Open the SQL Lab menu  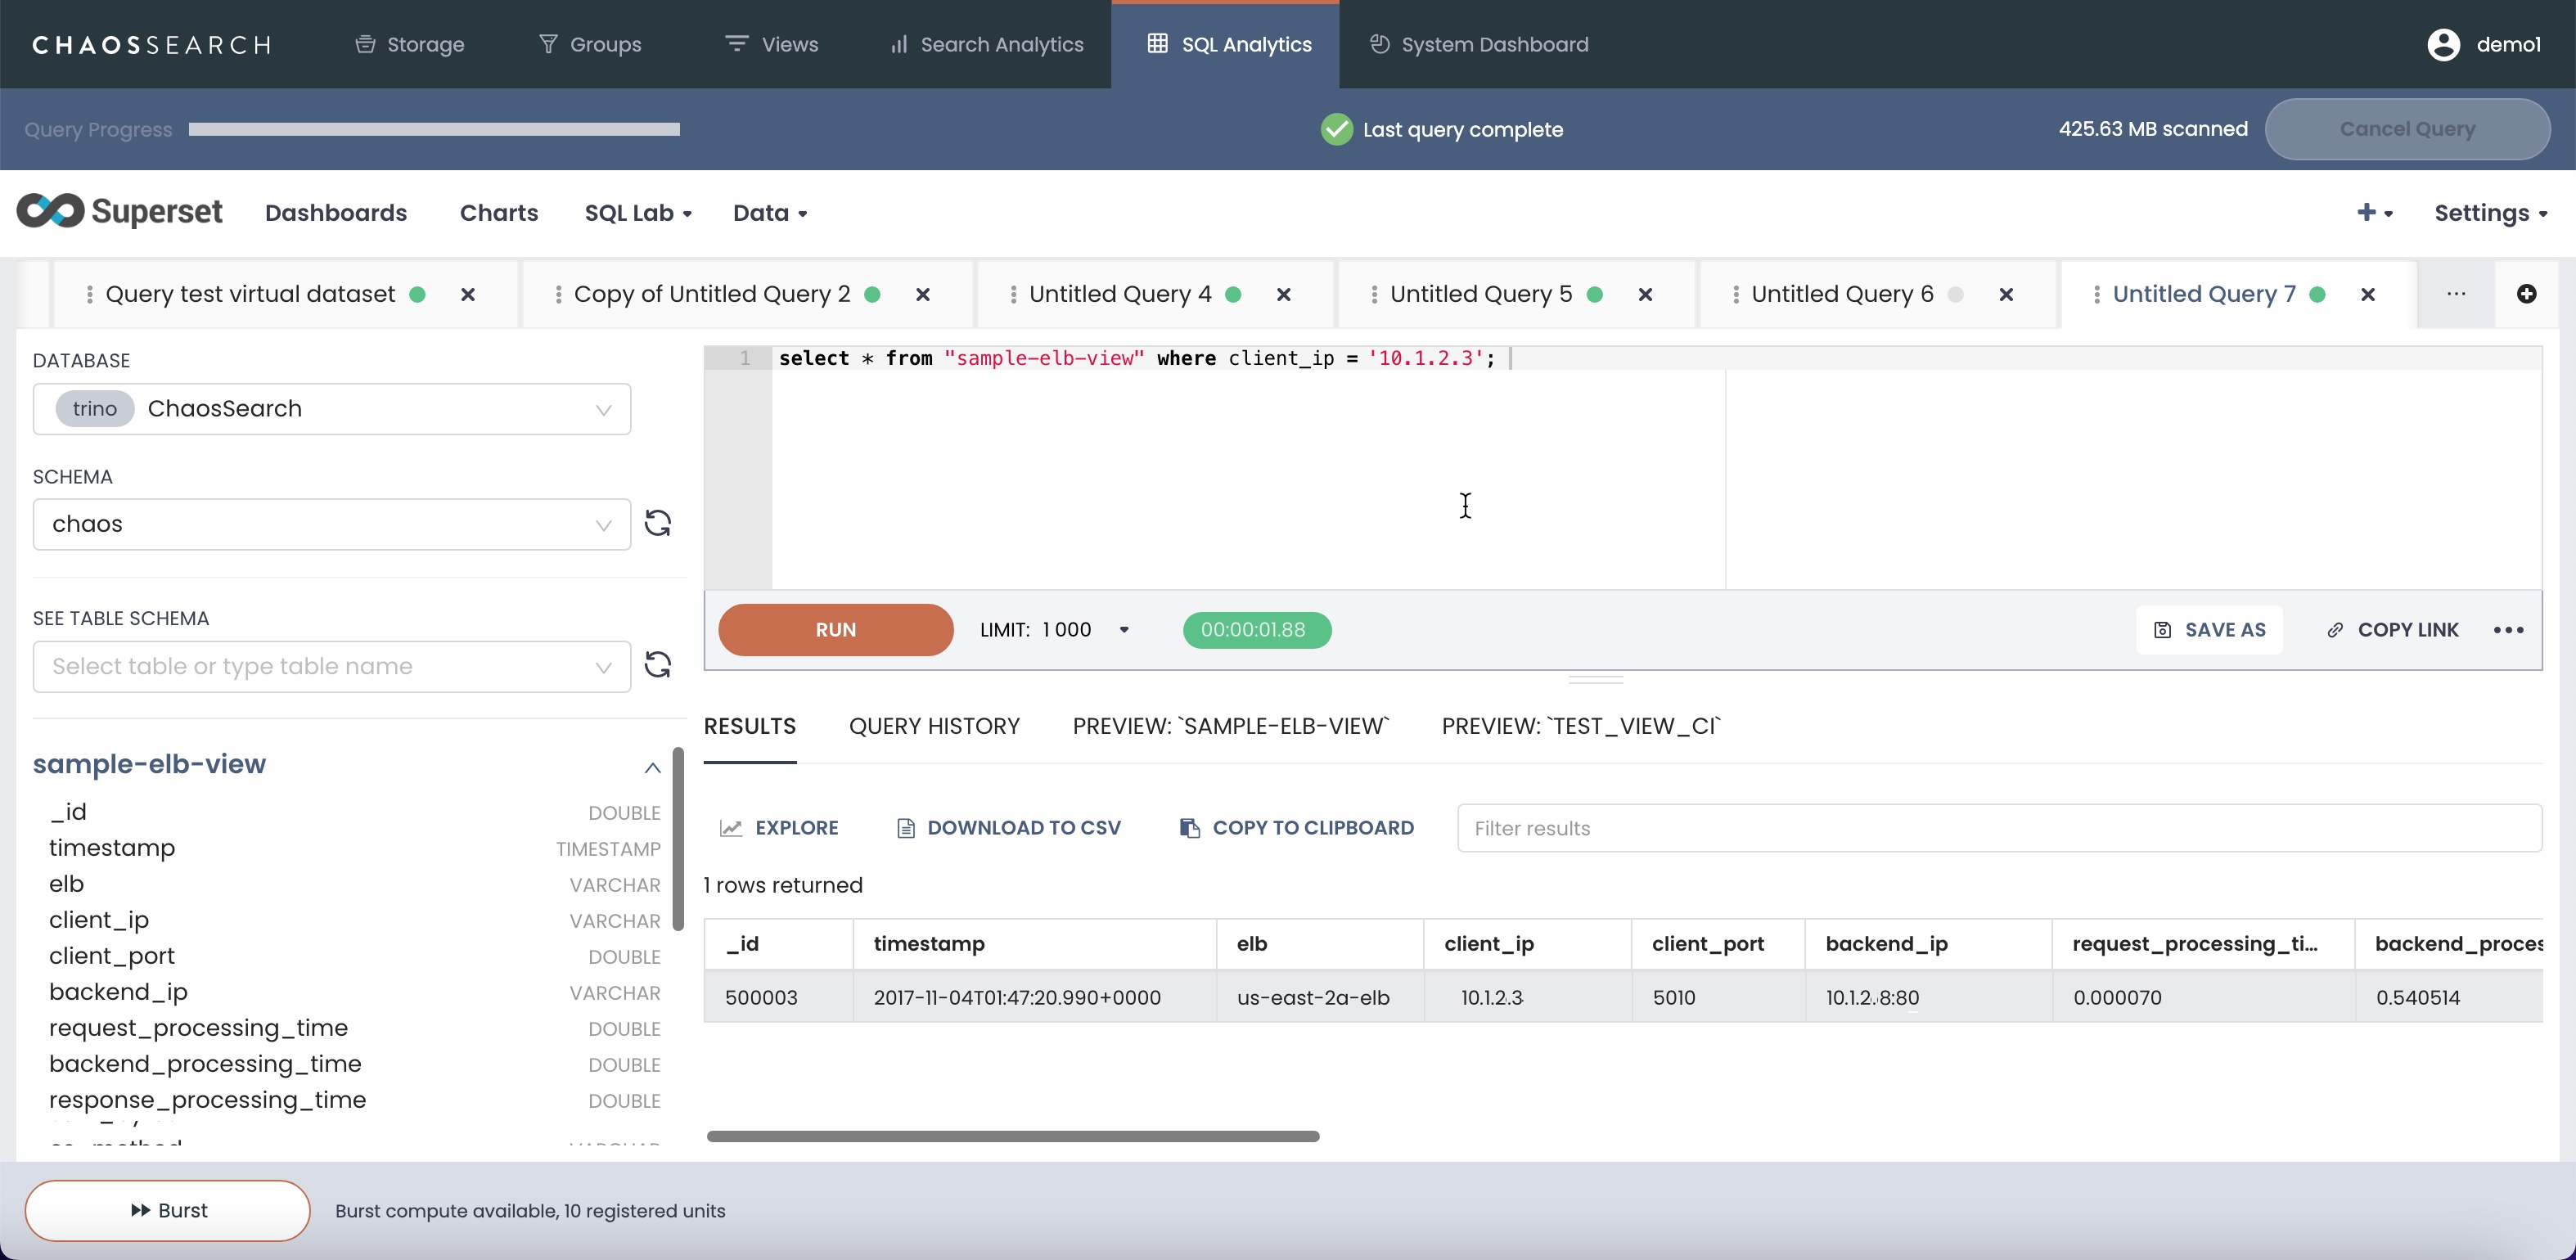click(638, 213)
